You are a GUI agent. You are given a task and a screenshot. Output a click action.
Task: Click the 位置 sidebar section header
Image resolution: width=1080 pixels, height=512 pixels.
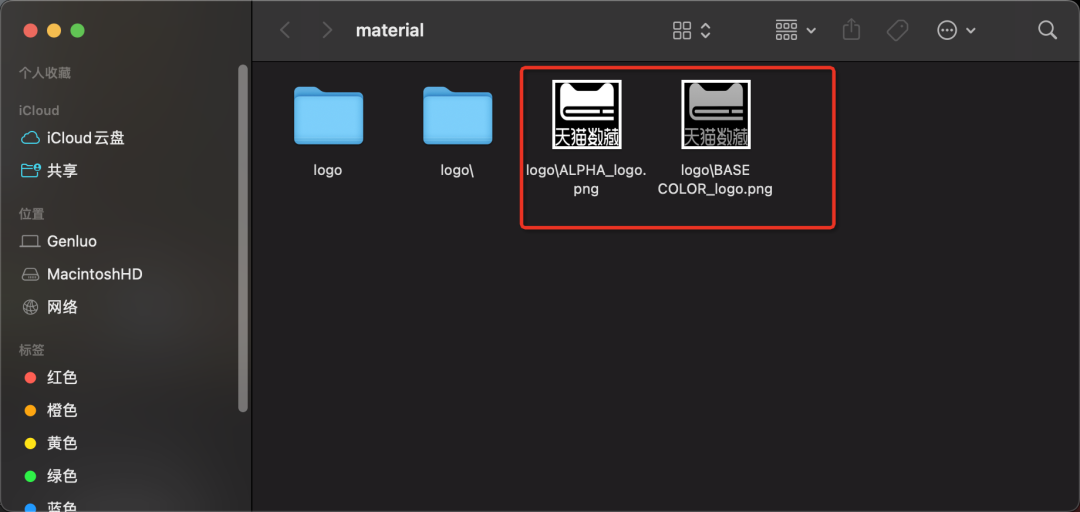point(31,214)
